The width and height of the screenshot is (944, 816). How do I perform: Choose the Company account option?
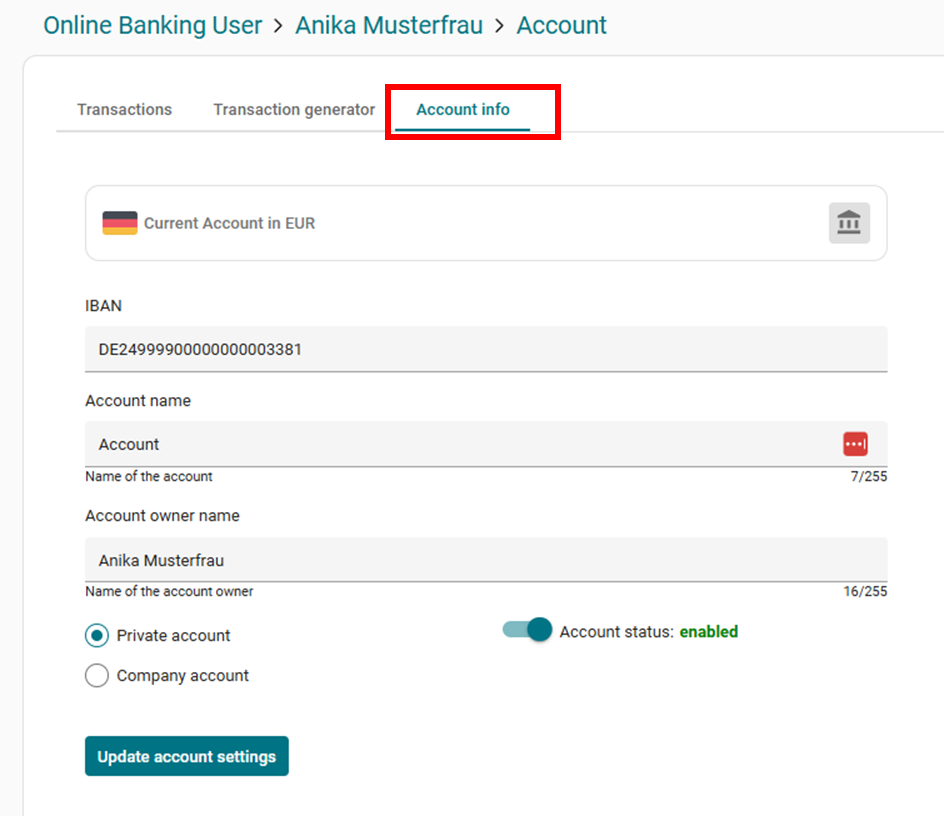pyautogui.click(x=97, y=676)
